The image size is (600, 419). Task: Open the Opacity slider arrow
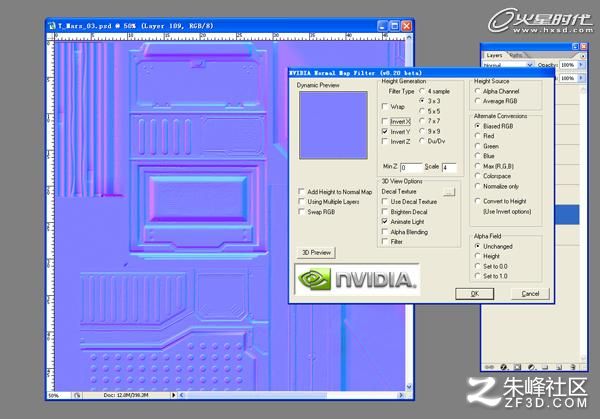pyautogui.click(x=581, y=65)
